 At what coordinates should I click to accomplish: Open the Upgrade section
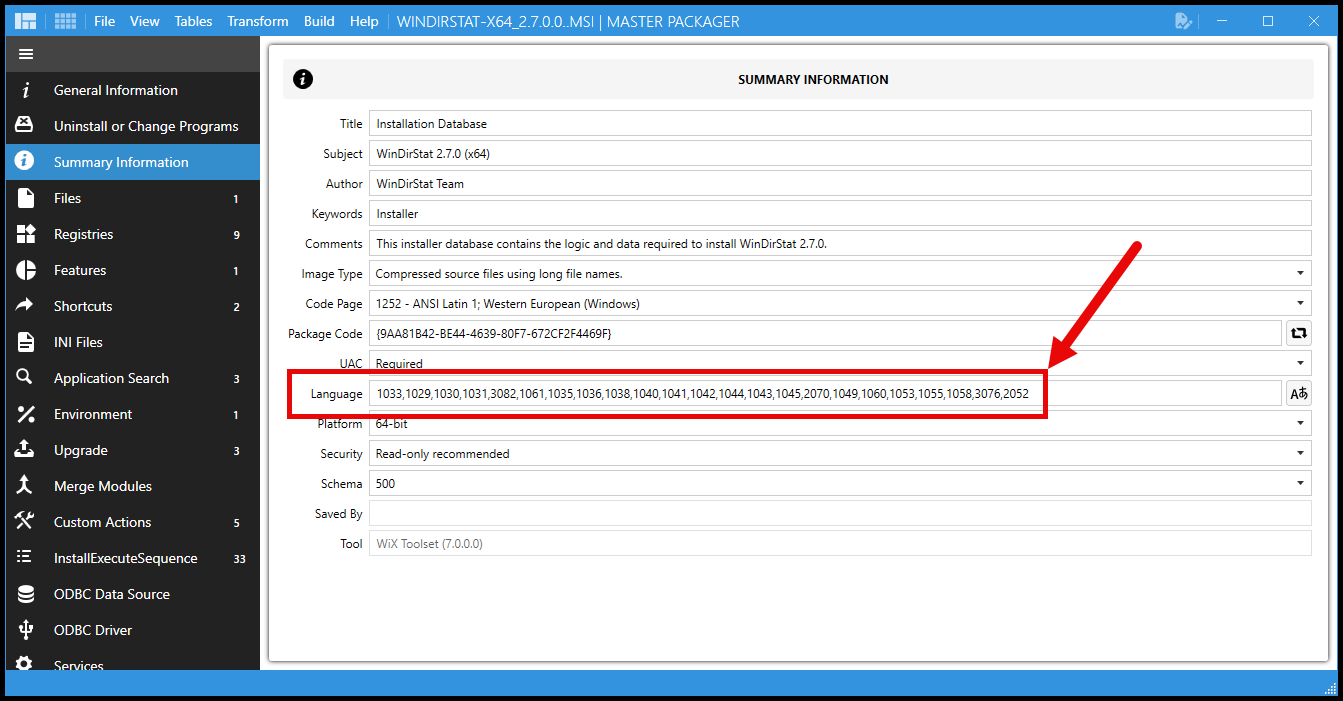(x=132, y=450)
